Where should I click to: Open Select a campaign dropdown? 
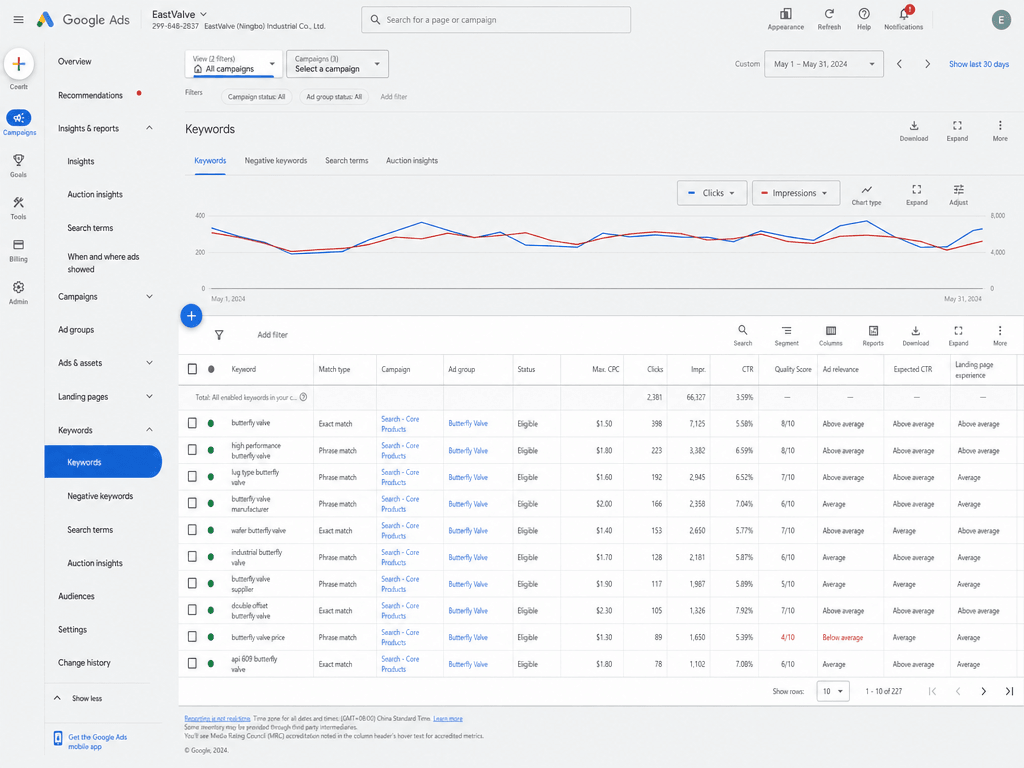click(337, 64)
